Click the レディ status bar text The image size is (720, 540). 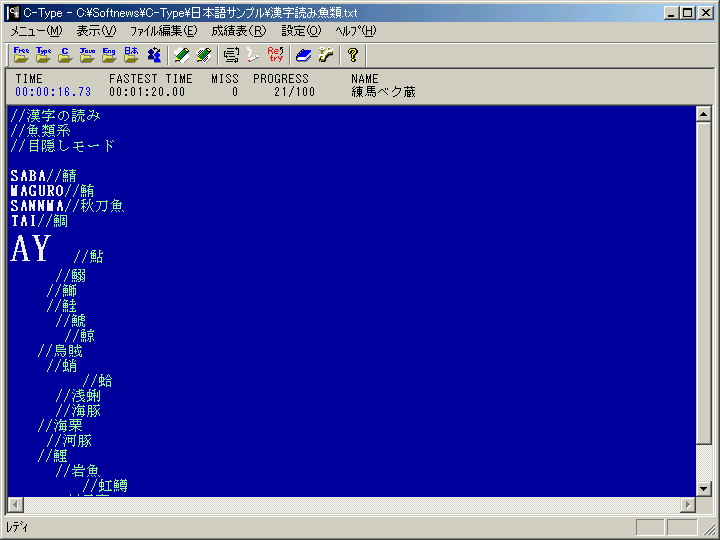coord(17,527)
